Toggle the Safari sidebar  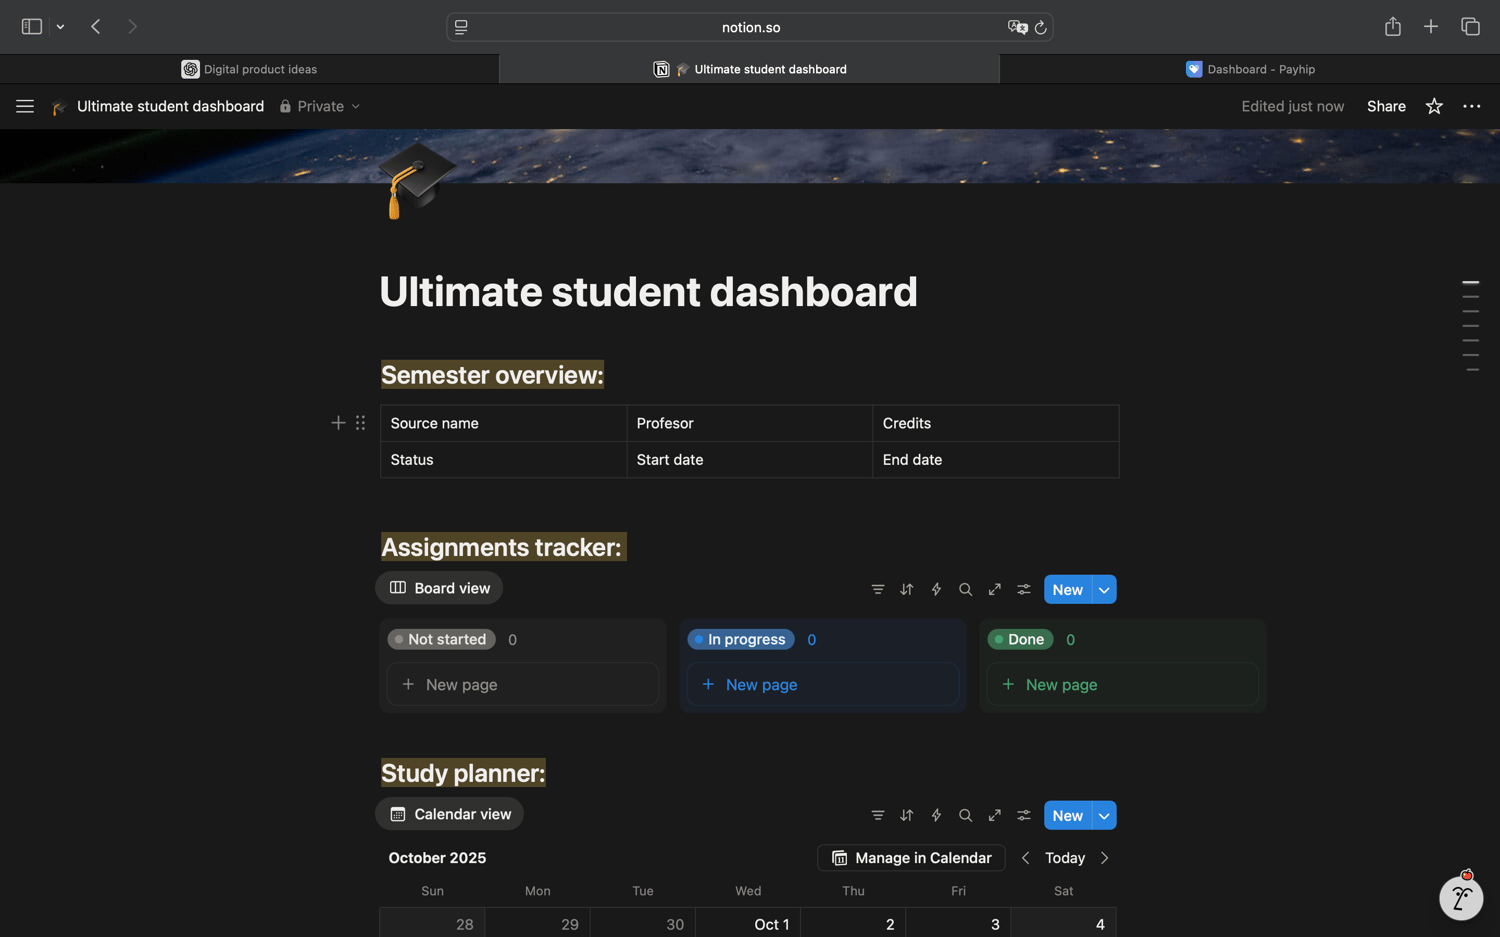pyautogui.click(x=31, y=27)
